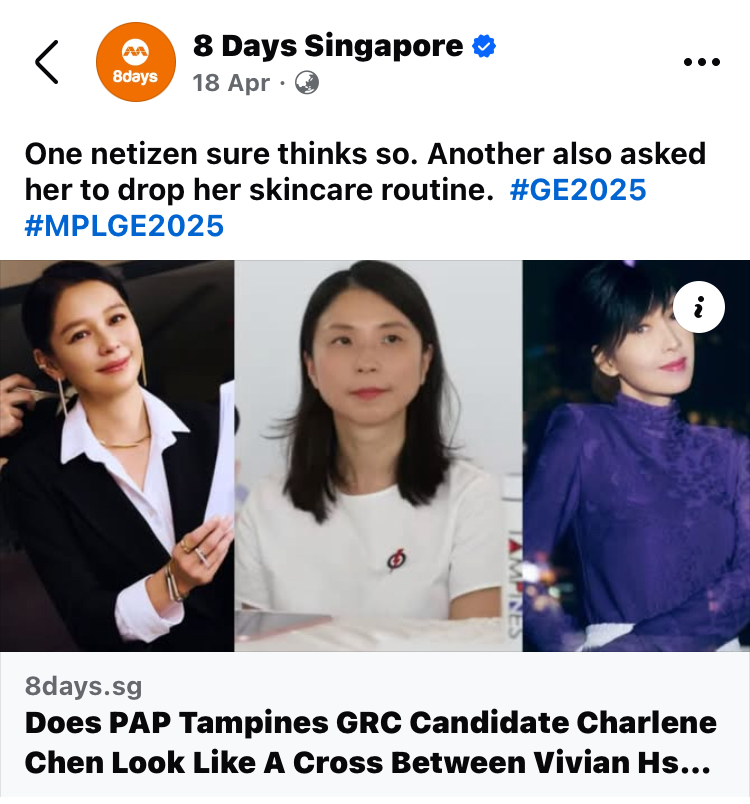Open the #GE2025 hashtag
750x804 pixels.
pos(578,190)
